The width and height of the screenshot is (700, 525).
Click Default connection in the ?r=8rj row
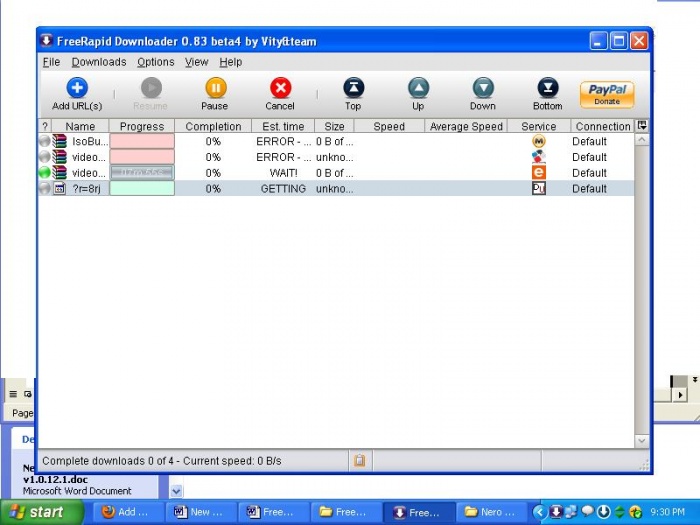589,189
